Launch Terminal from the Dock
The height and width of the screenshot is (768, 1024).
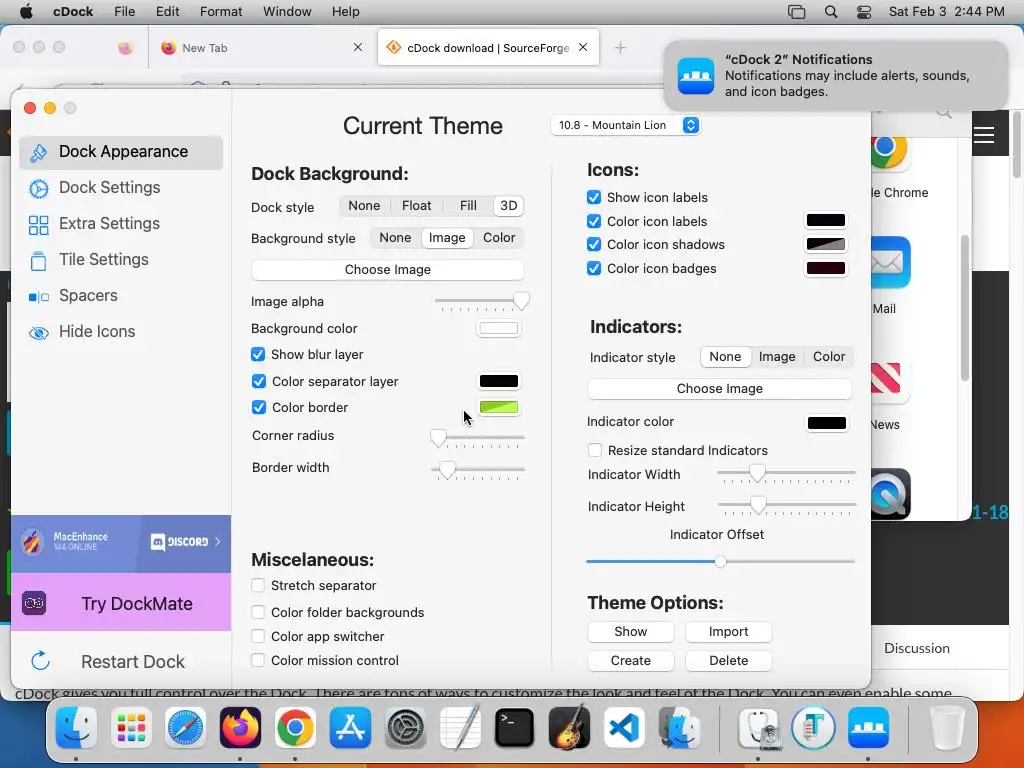pyautogui.click(x=515, y=727)
